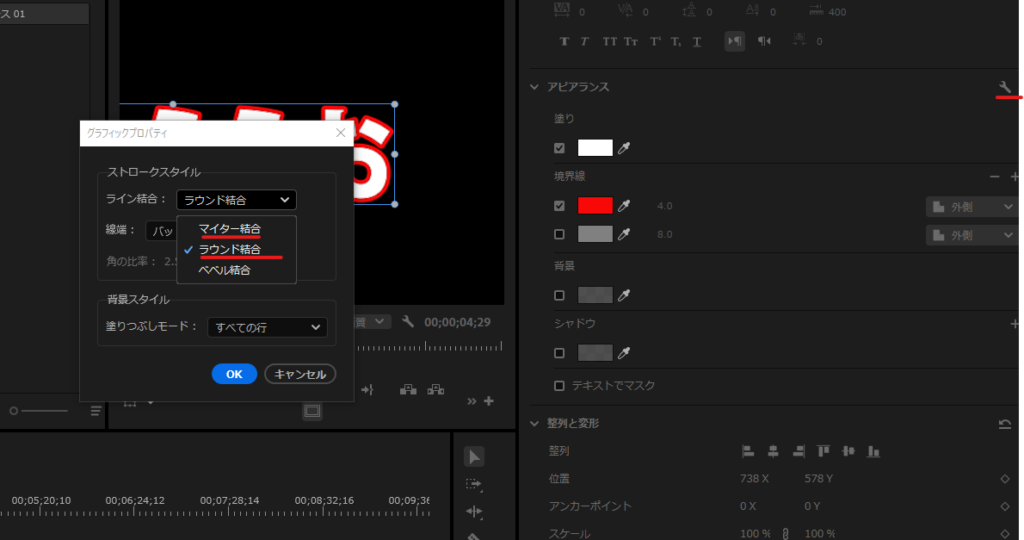Open the 塗りつぶしモード dropdown
This screenshot has height=540, width=1024.
tap(267, 327)
